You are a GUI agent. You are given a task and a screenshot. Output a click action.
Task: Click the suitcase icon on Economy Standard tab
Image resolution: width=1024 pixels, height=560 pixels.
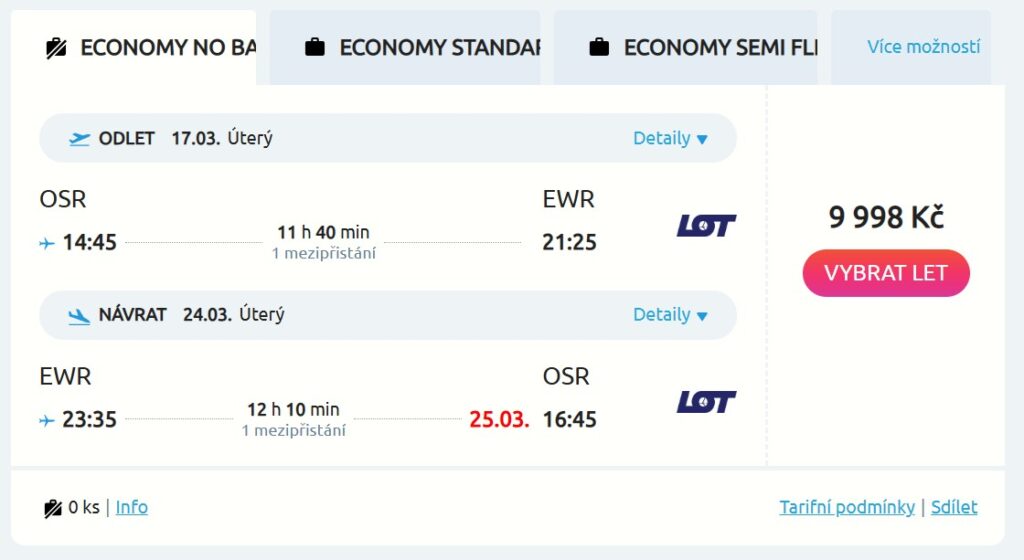(315, 47)
